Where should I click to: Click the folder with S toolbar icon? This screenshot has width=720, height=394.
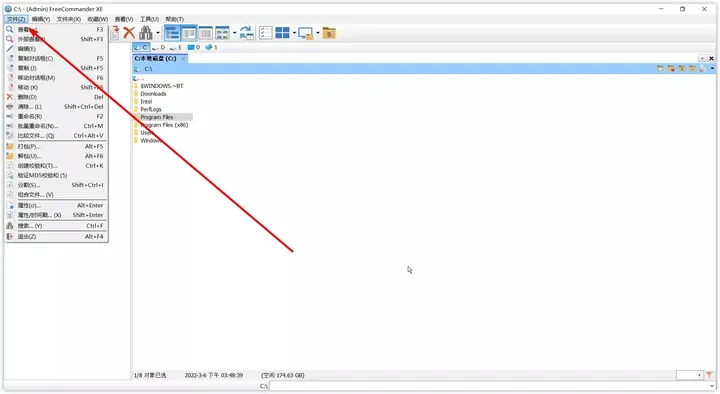[x=329, y=33]
